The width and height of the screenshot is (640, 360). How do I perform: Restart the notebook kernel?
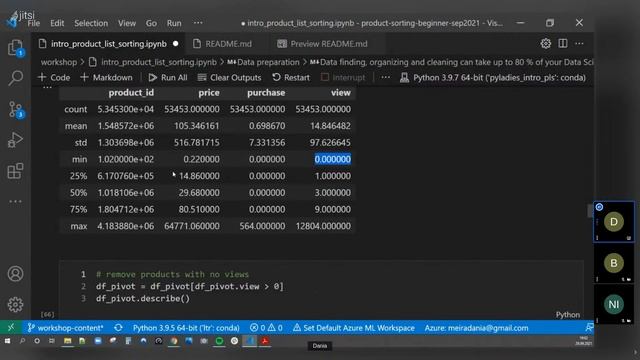click(x=291, y=78)
